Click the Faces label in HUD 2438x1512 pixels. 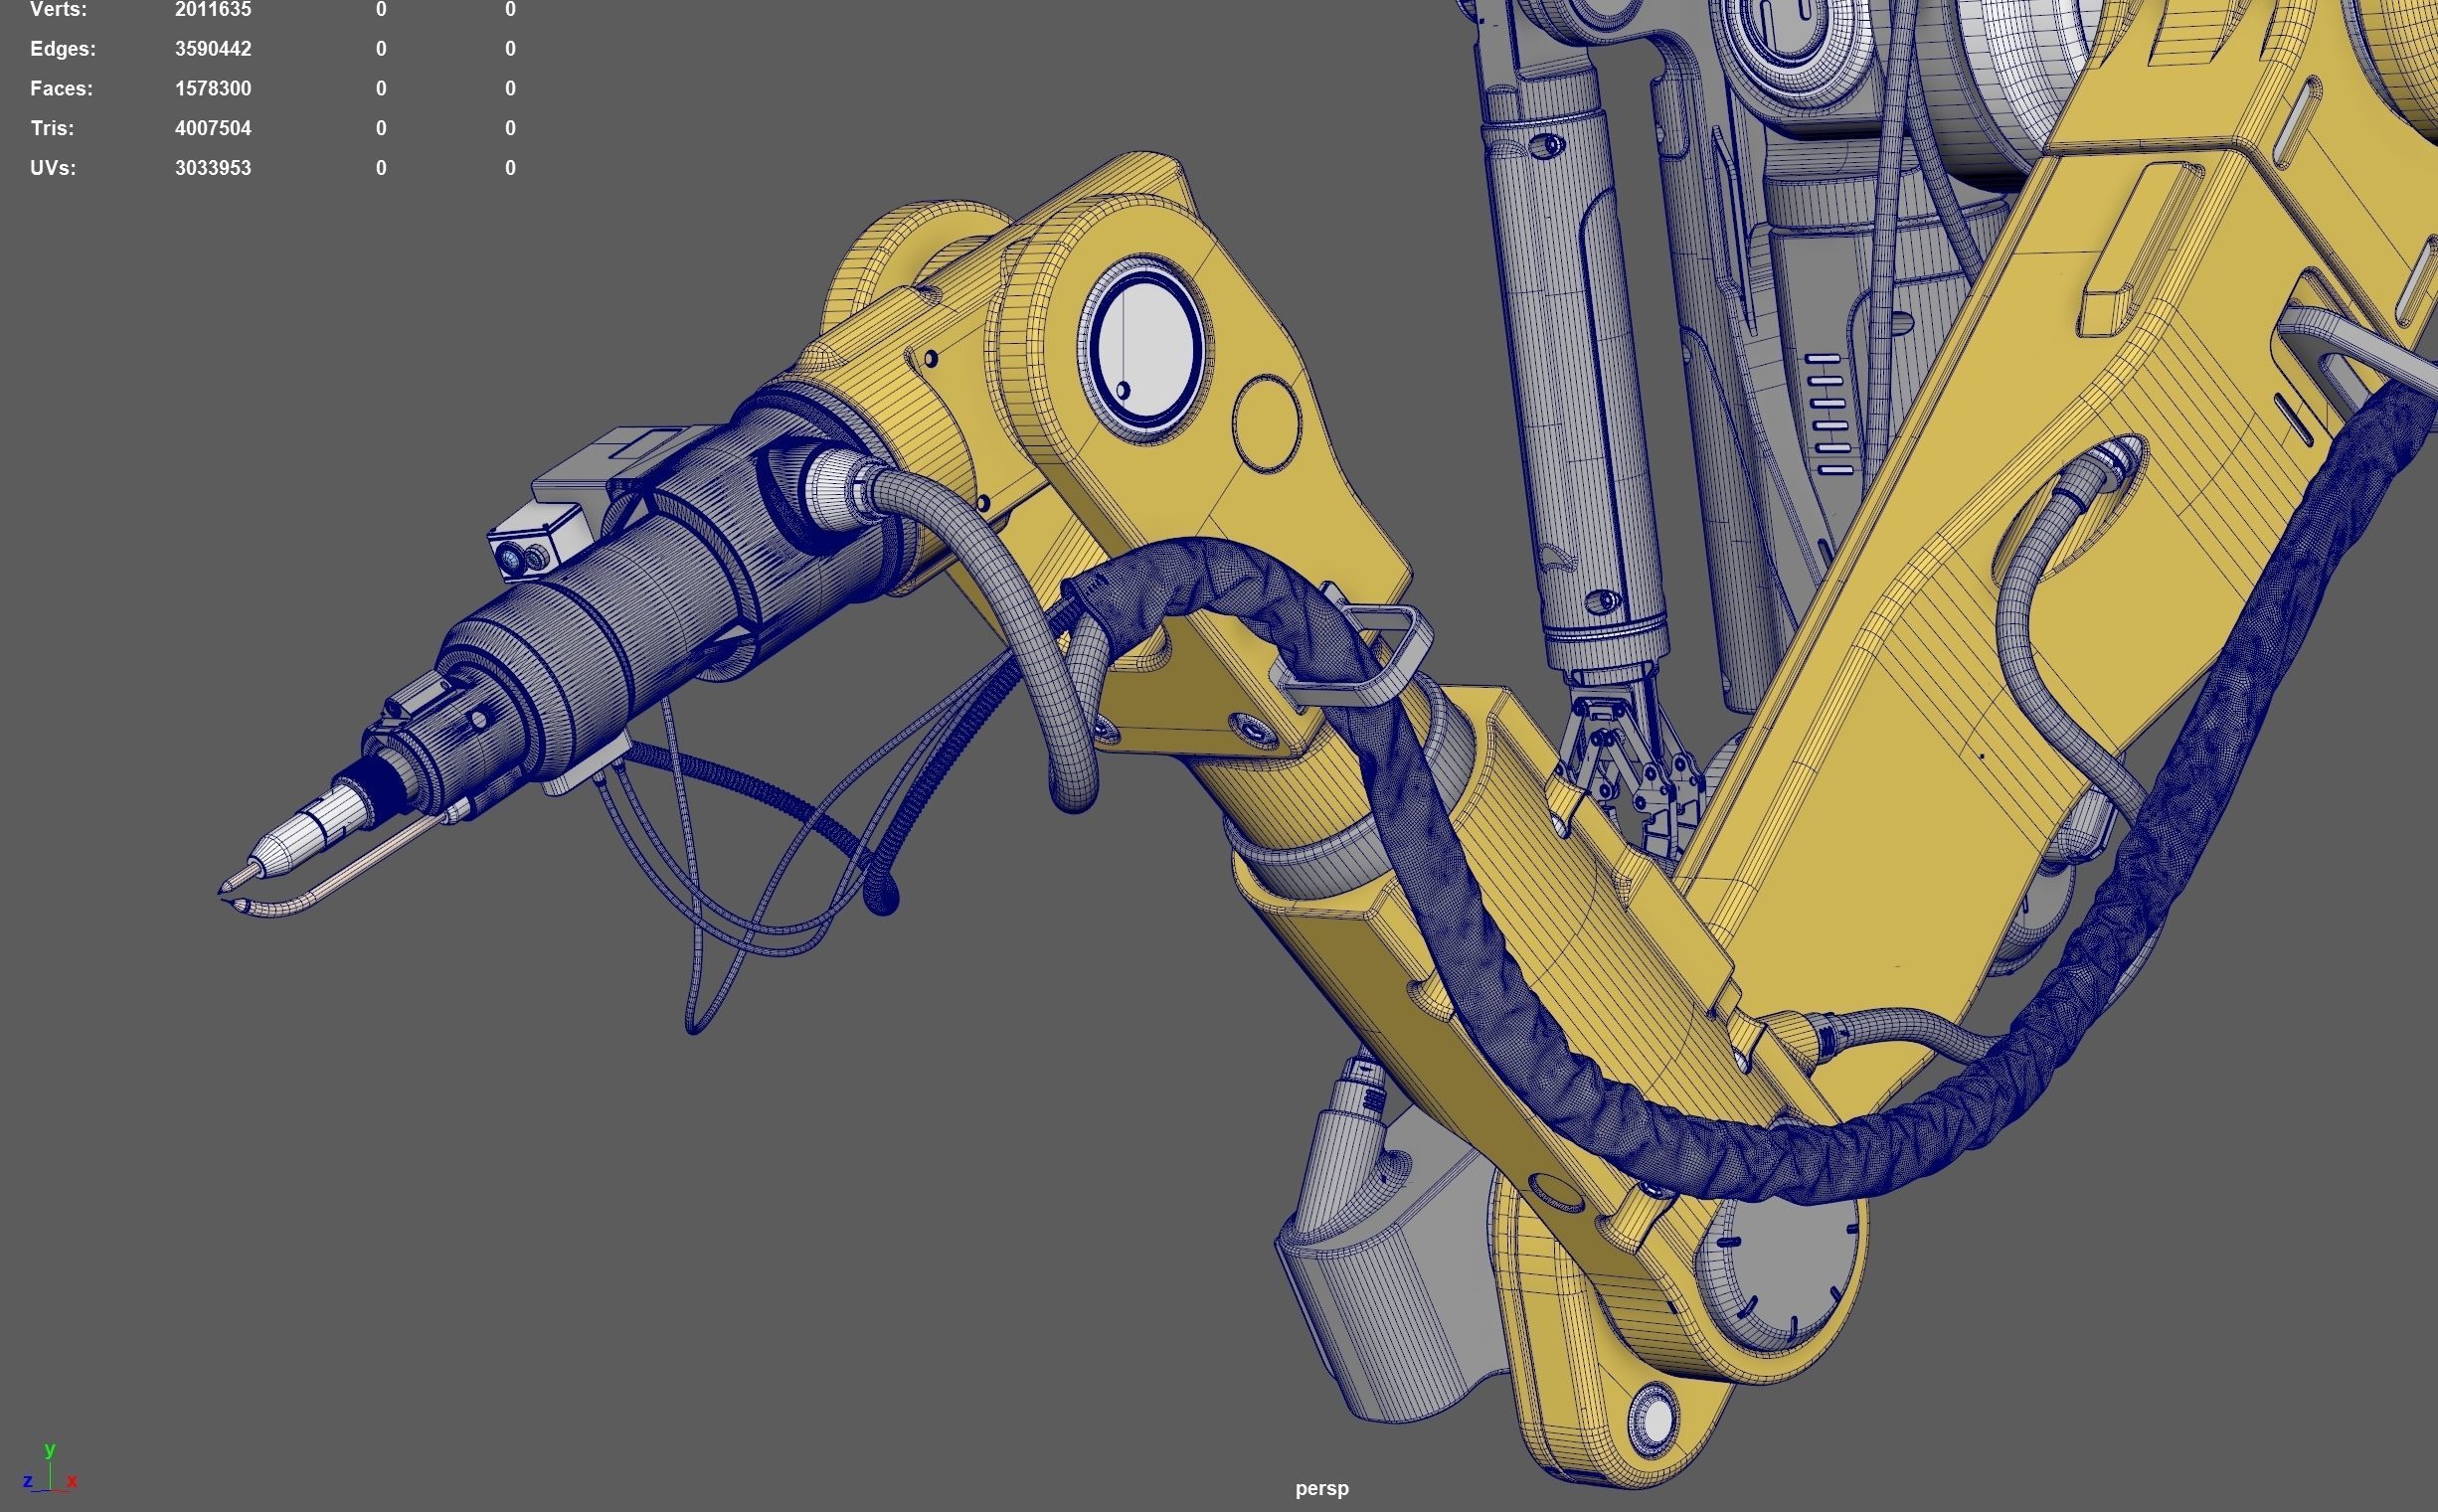(x=61, y=89)
